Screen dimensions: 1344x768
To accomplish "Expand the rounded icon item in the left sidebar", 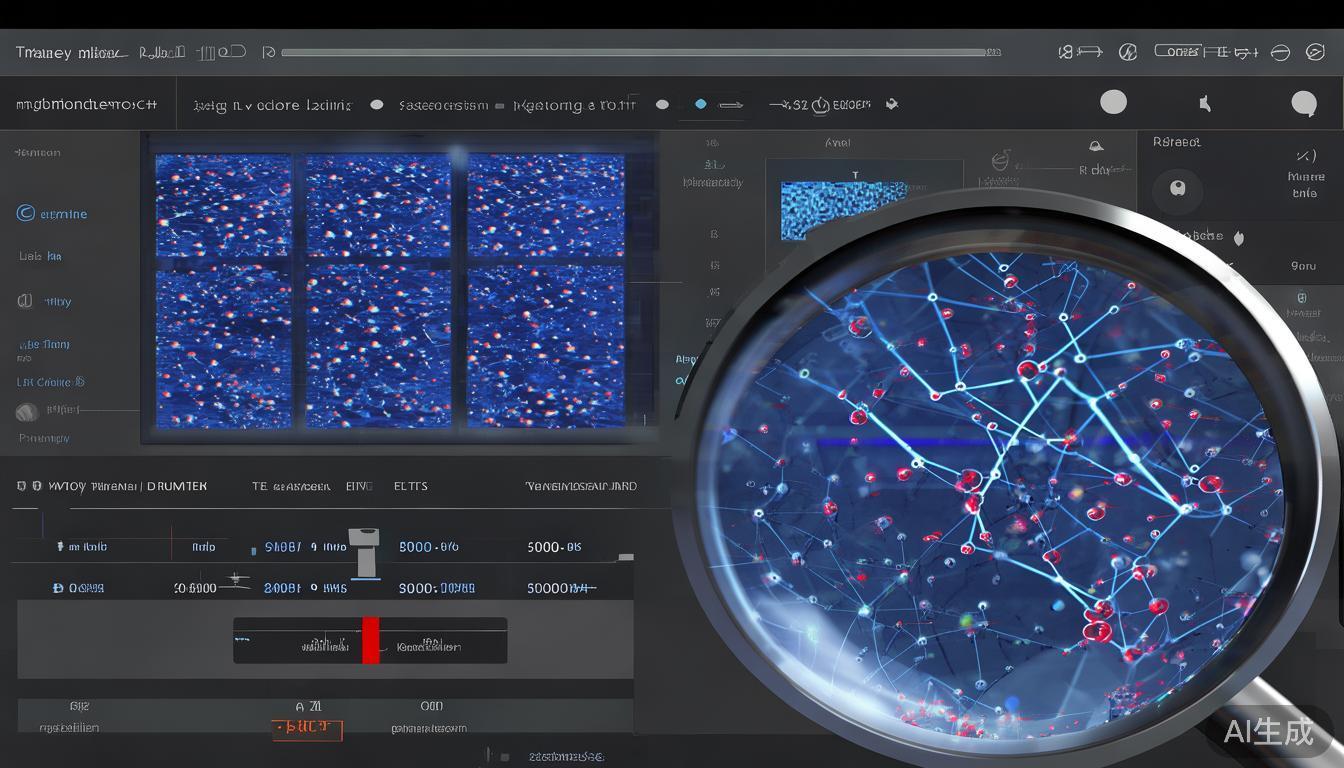I will tap(25, 301).
